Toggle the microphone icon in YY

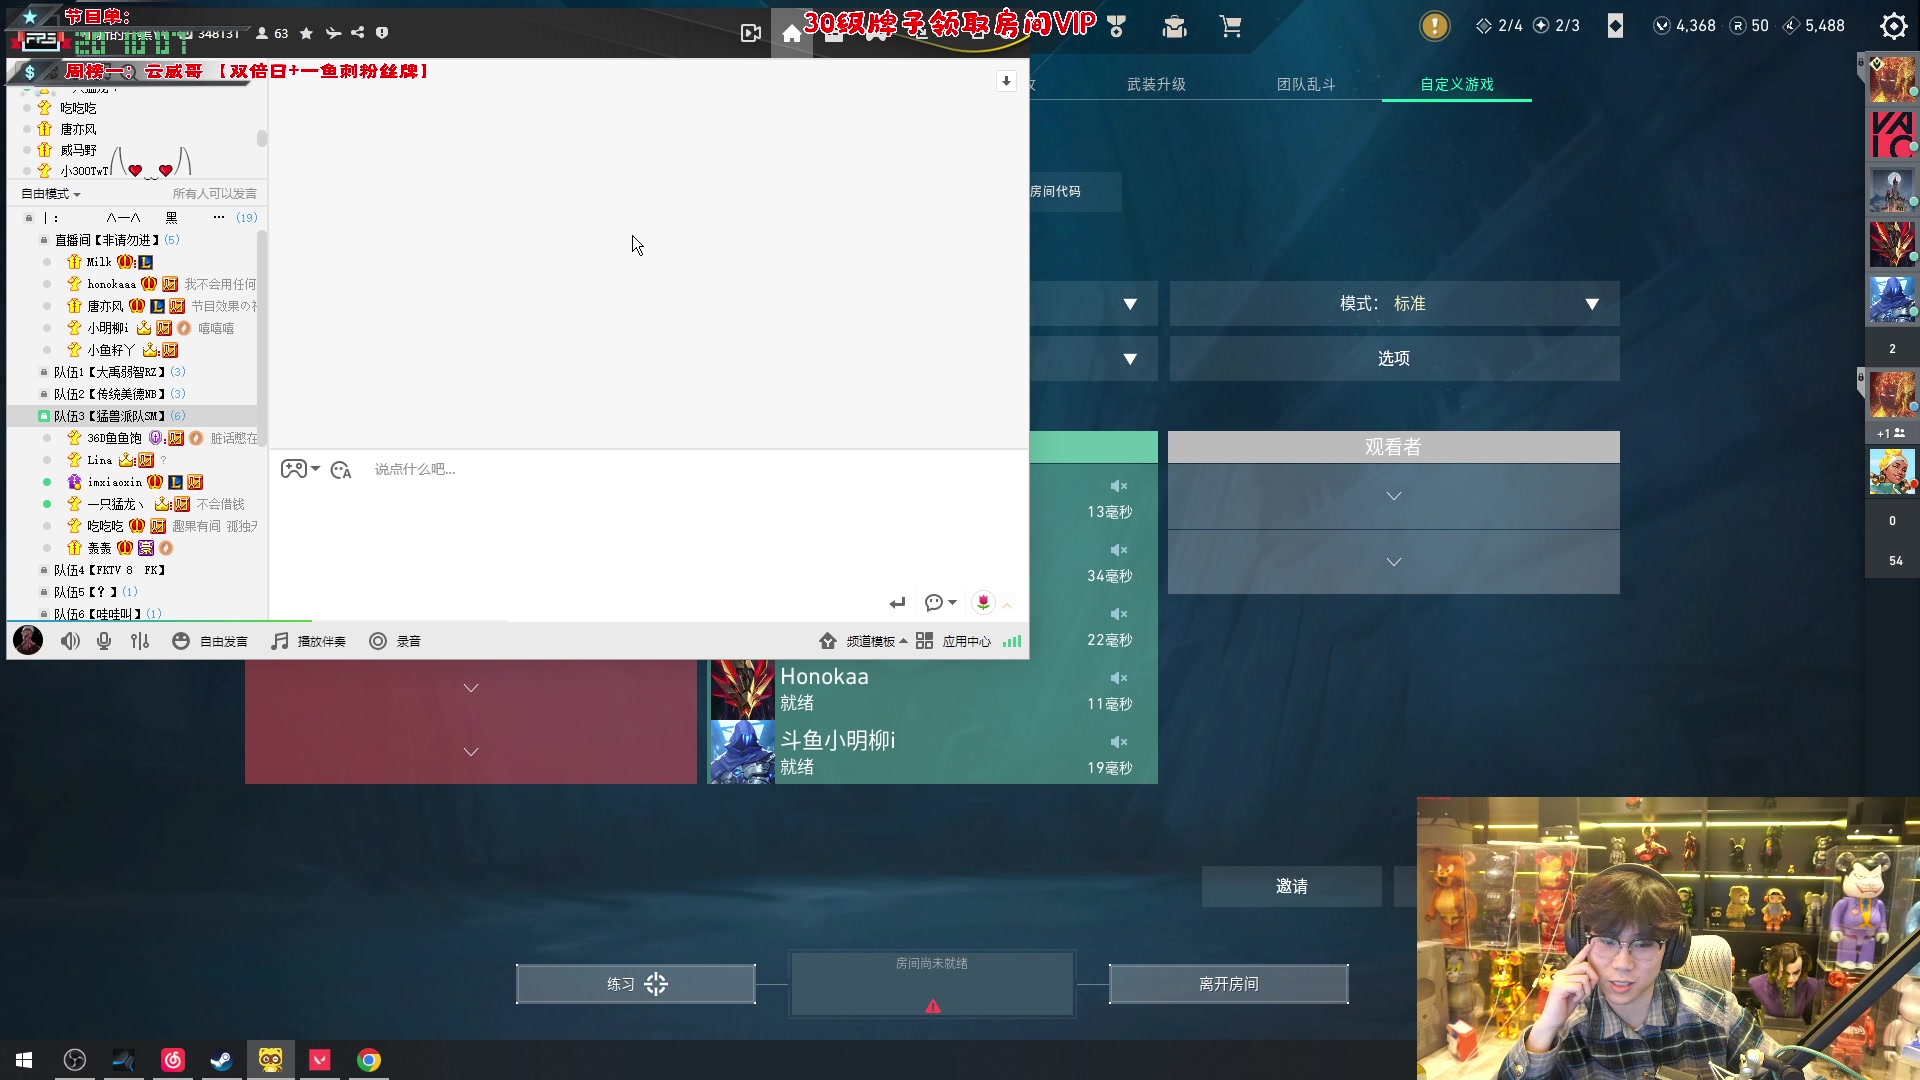[104, 641]
